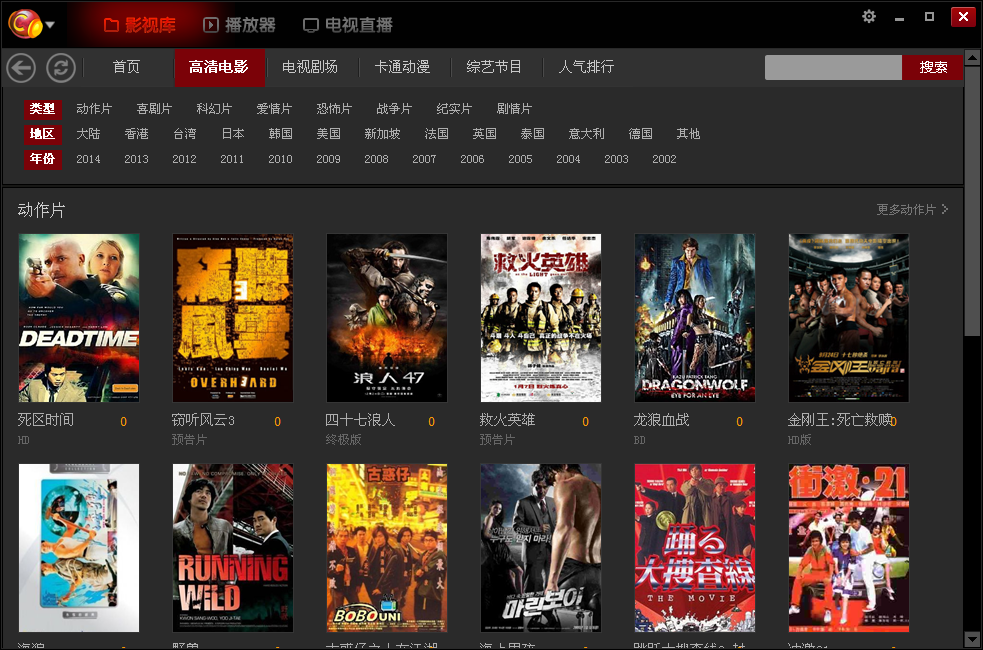This screenshot has width=983, height=650.
Task: Filter movies by year 2010
Action: click(280, 159)
